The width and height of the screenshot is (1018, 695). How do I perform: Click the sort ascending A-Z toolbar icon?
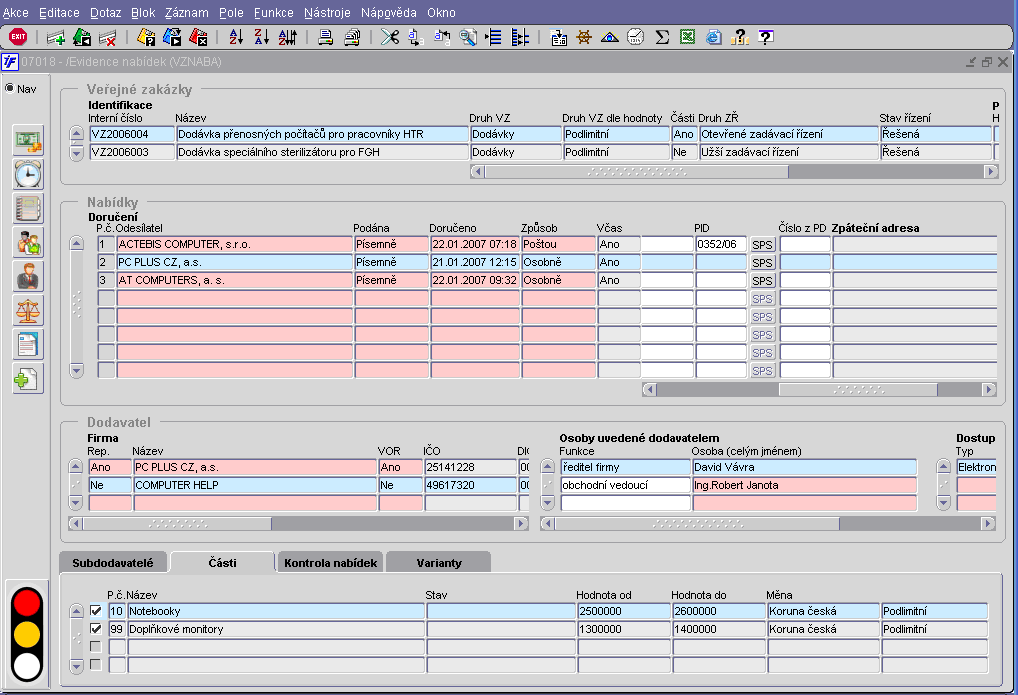tap(236, 37)
